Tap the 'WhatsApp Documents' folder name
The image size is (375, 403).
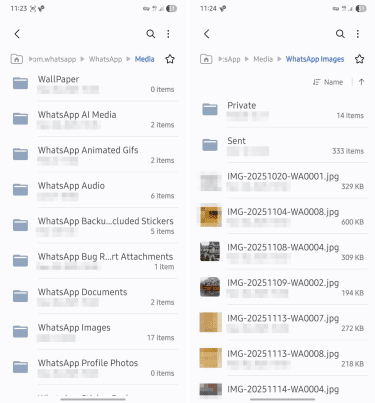tap(82, 292)
